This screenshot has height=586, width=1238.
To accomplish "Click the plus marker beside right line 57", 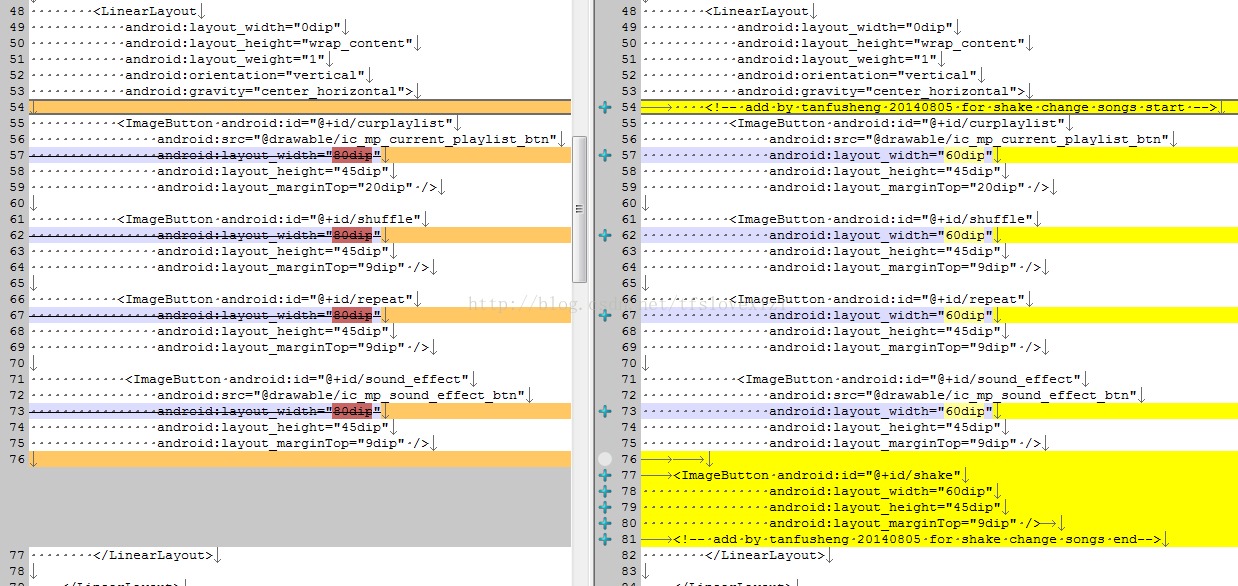I will tap(604, 155).
